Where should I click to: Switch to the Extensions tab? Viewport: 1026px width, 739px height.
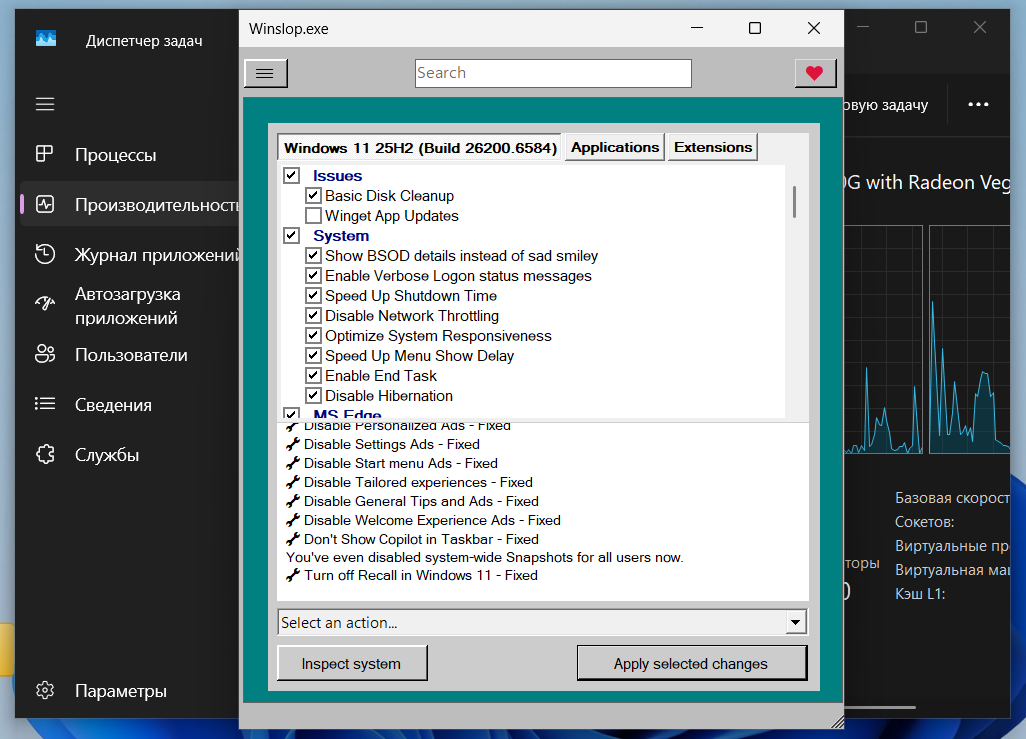[x=713, y=147]
